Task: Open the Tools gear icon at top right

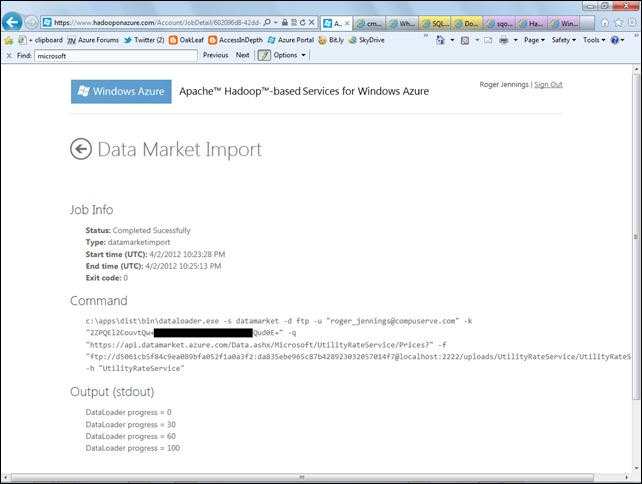Action: pyautogui.click(x=632, y=23)
